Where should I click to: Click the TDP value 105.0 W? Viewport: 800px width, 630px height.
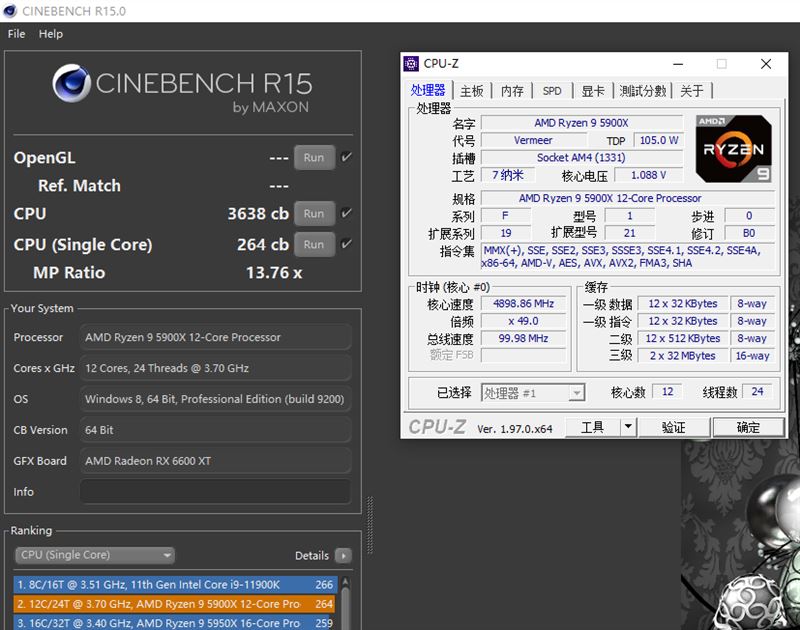[659, 140]
